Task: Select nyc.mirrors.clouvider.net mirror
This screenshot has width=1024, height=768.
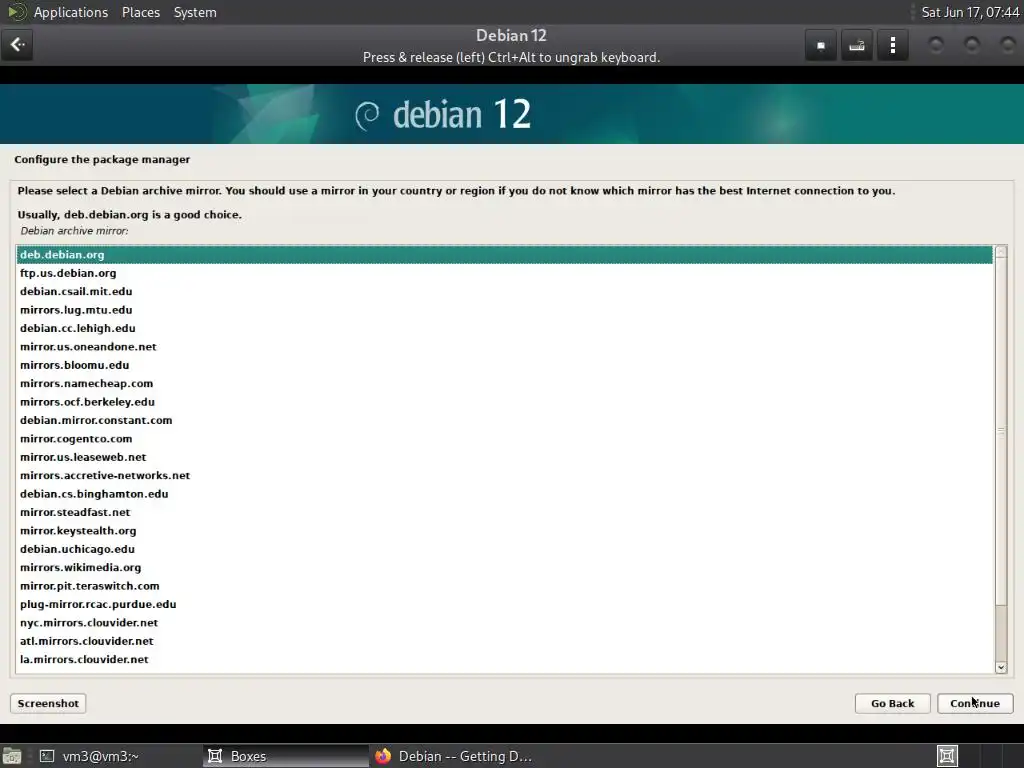Action: 504,623
